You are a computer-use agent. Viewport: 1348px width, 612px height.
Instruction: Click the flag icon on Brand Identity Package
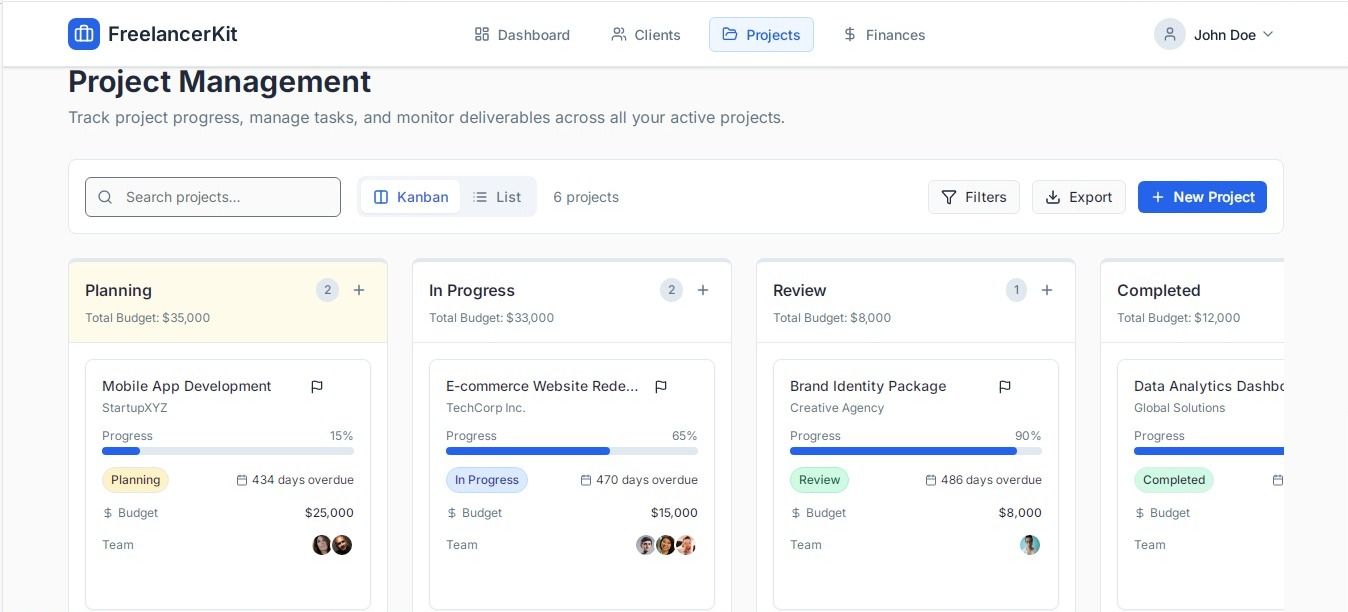[1005, 387]
